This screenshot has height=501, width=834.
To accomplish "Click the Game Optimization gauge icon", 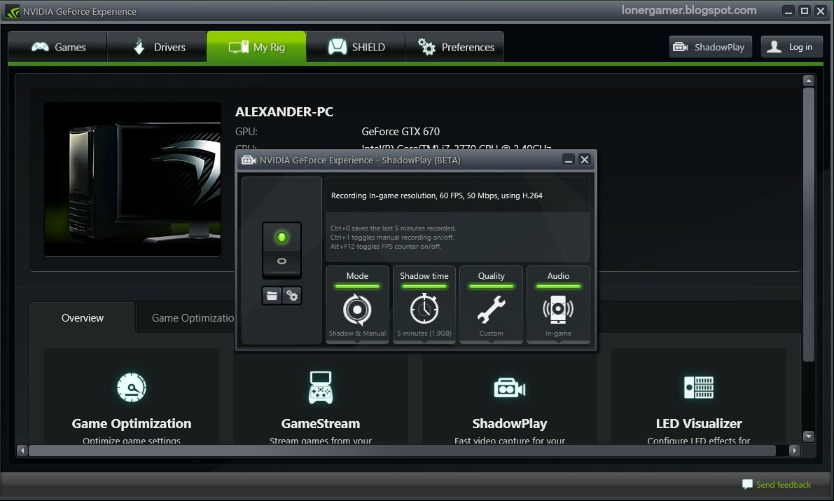I will coord(131,387).
